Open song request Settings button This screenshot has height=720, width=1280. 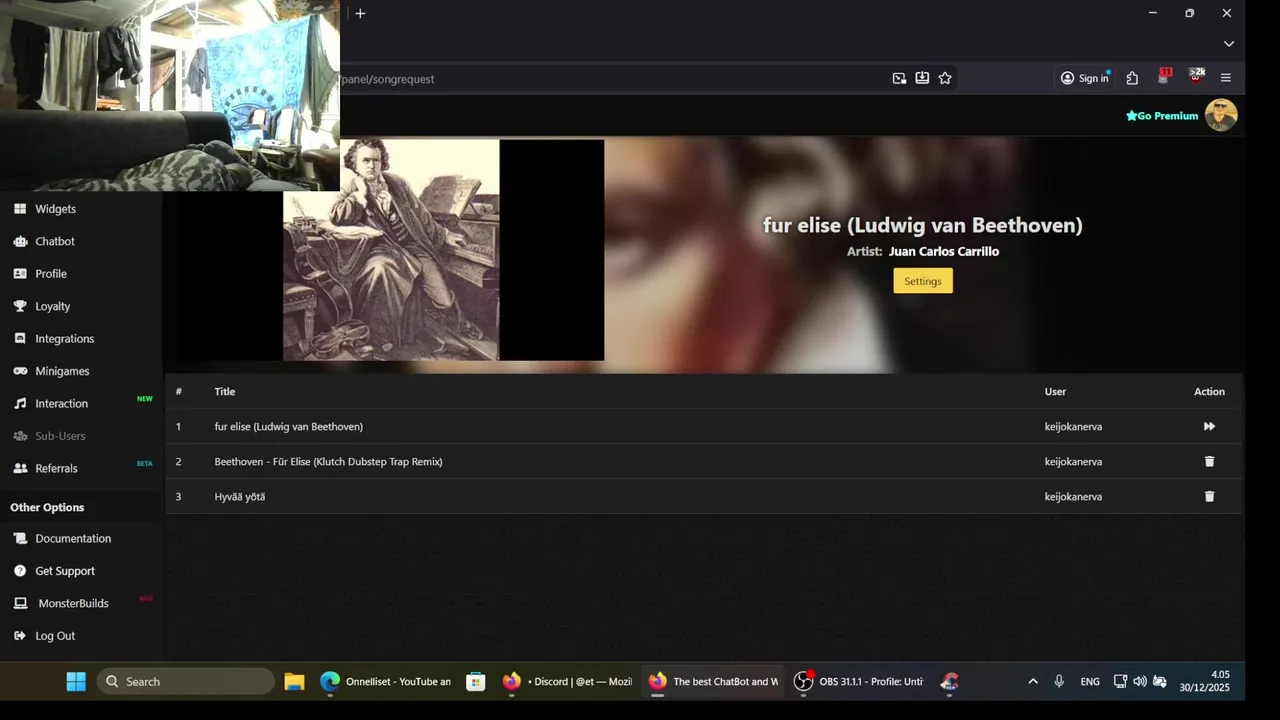pyautogui.click(x=923, y=281)
